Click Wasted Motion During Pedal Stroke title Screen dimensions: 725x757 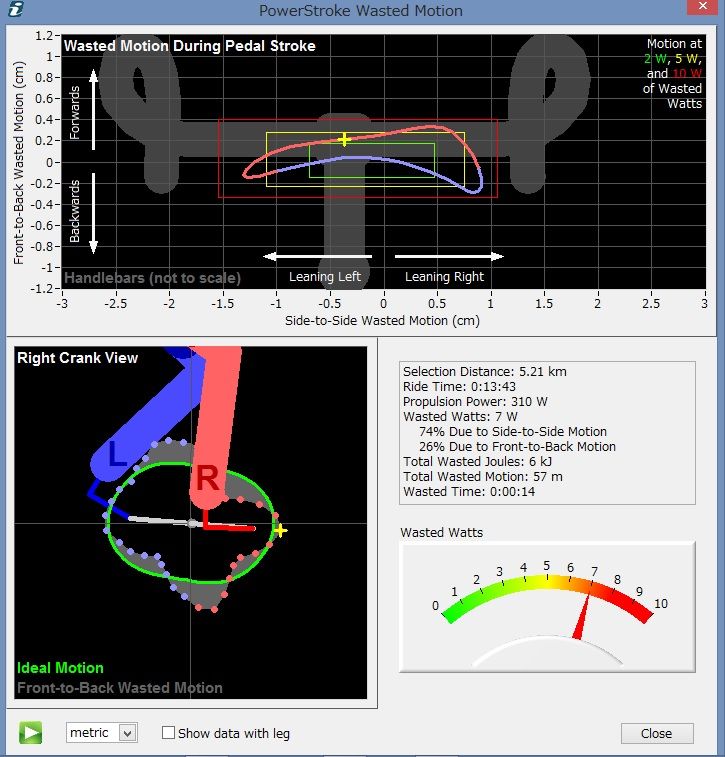pyautogui.click(x=190, y=46)
